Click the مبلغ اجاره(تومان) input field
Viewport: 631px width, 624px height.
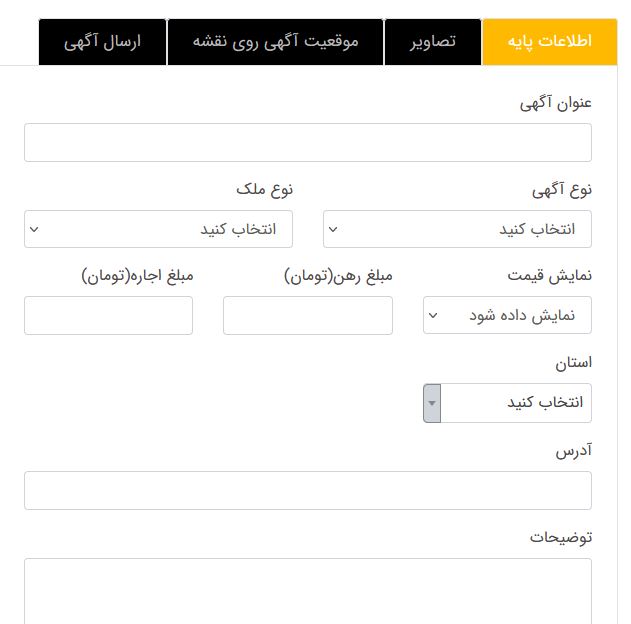click(108, 315)
